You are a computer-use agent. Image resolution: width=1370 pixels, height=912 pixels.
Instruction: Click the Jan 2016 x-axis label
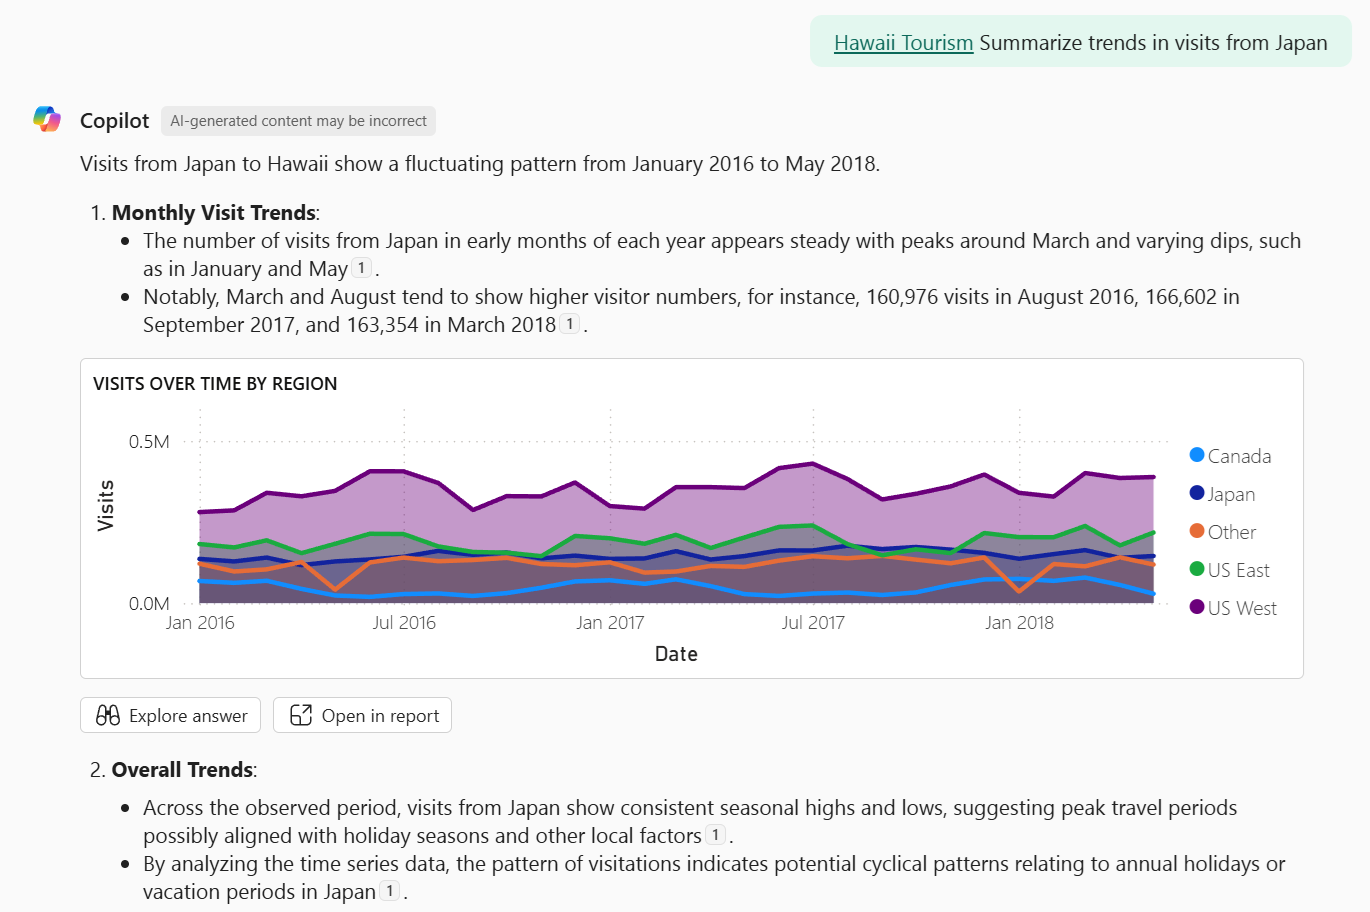click(200, 623)
